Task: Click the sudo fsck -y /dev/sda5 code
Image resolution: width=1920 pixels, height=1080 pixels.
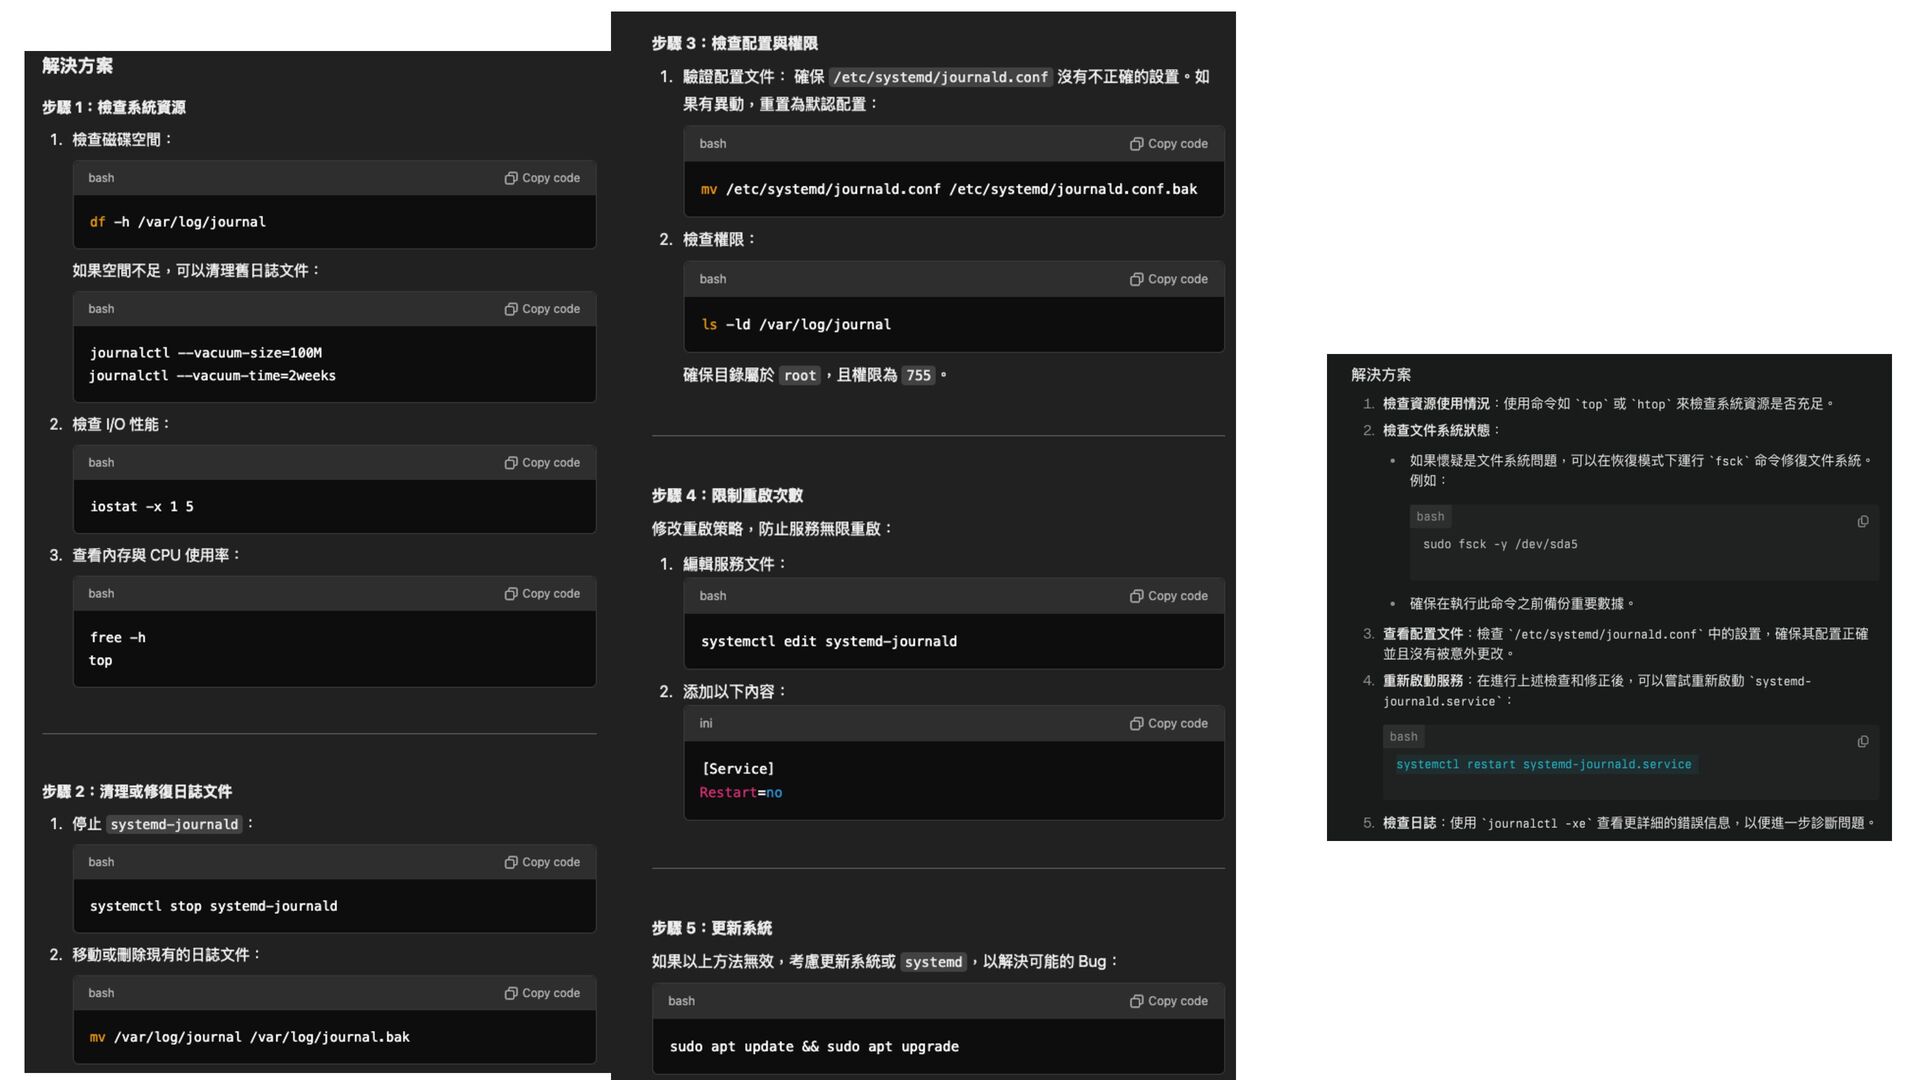Action: tap(1500, 545)
